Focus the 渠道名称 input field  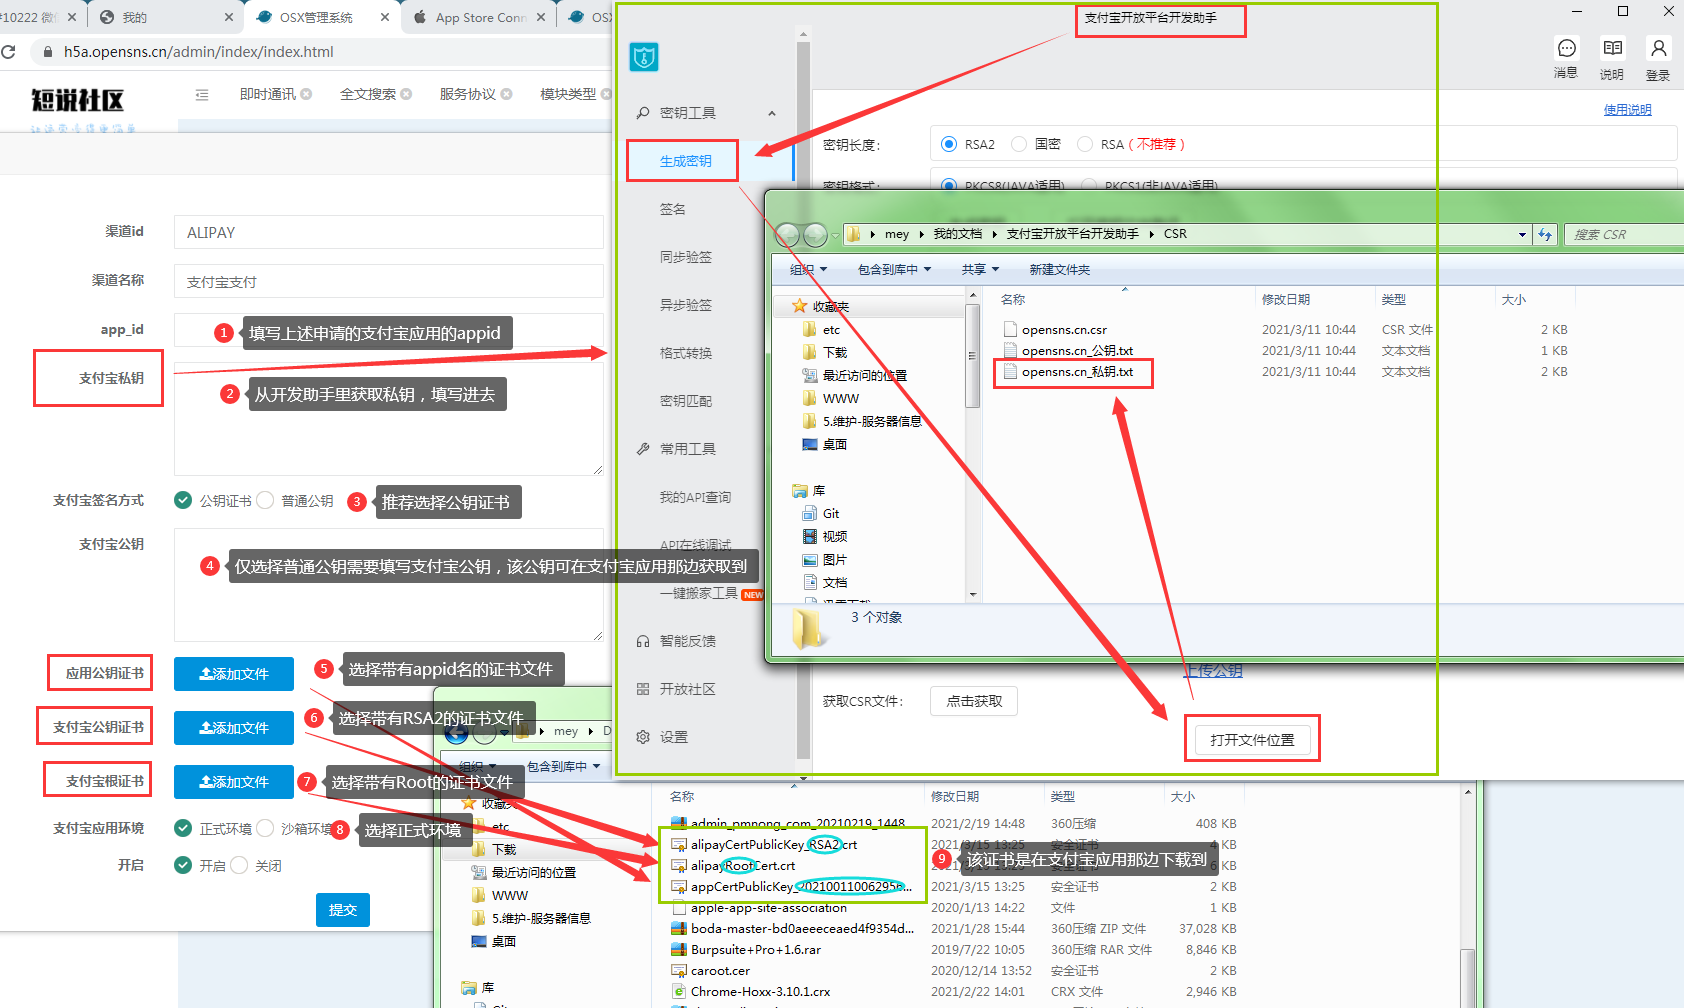(x=389, y=282)
